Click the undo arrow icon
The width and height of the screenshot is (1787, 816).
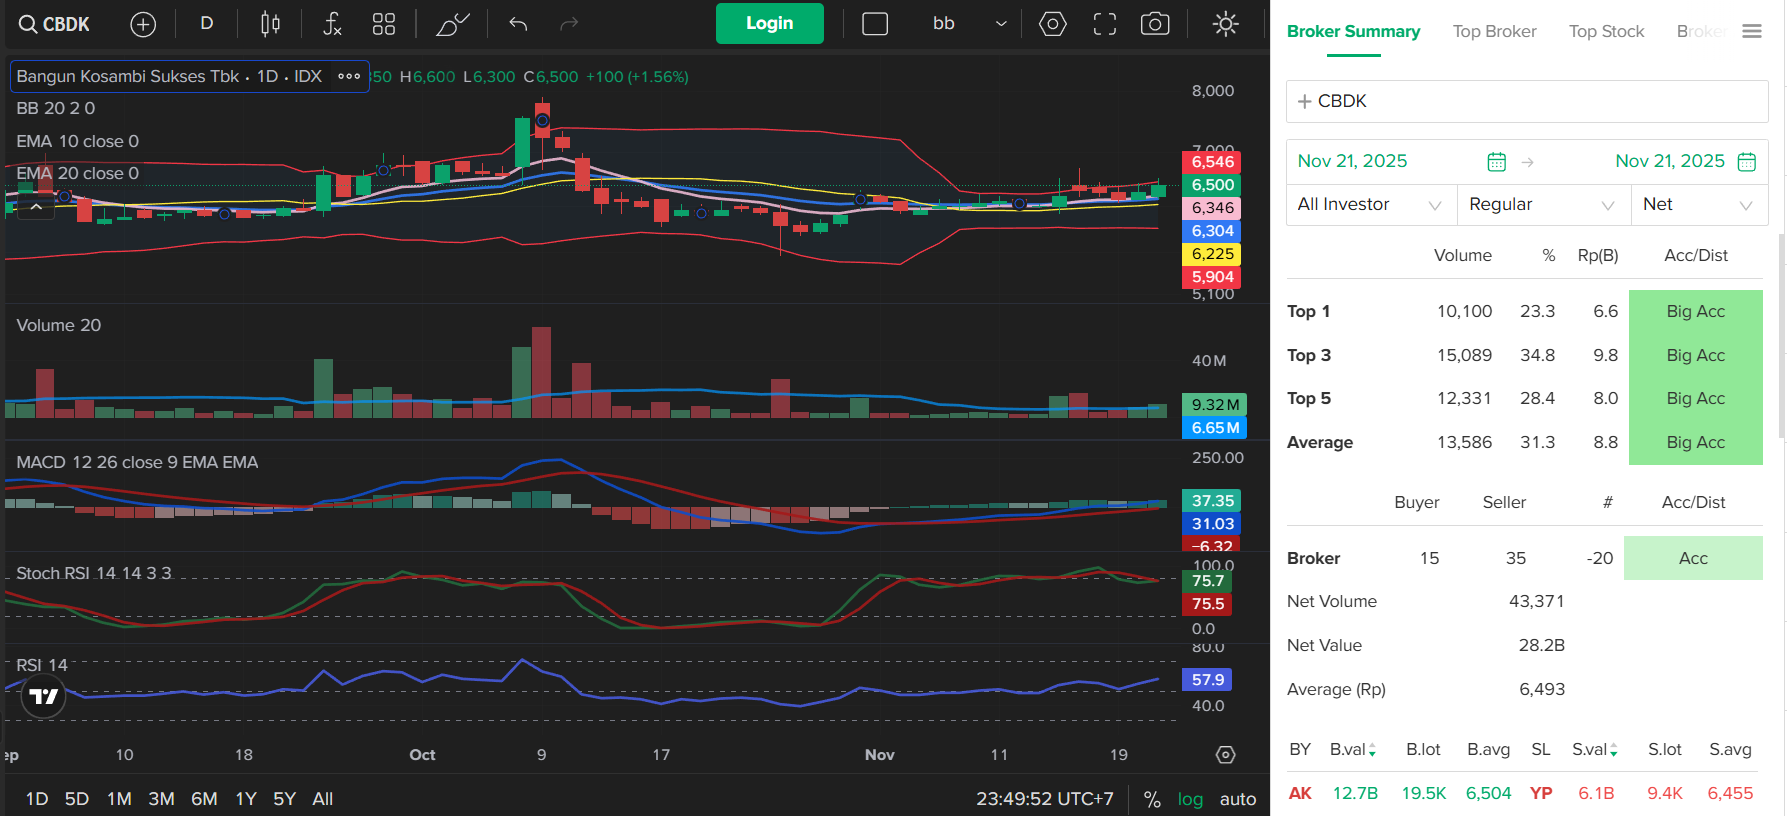518,24
